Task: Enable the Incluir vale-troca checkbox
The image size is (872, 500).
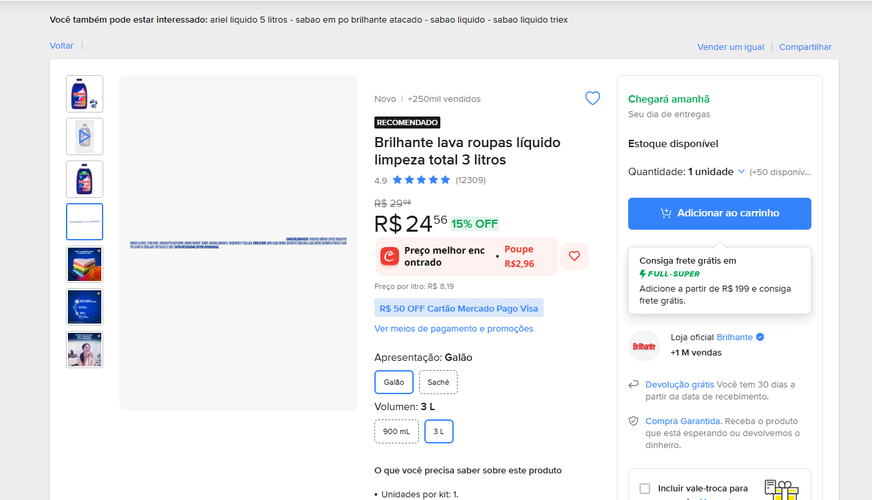Action: [645, 488]
